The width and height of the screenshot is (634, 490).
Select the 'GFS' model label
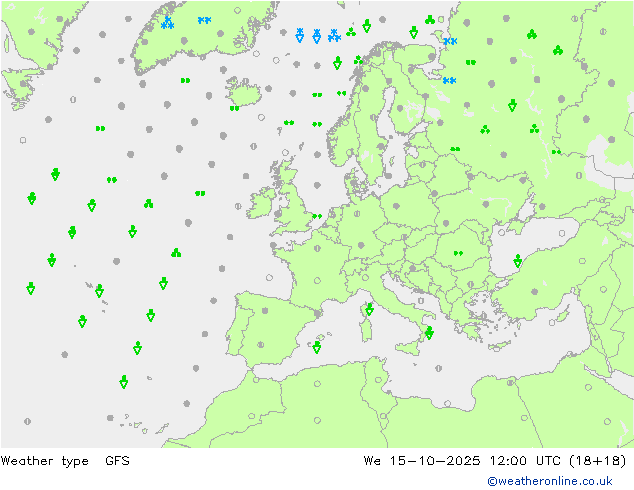click(x=117, y=461)
